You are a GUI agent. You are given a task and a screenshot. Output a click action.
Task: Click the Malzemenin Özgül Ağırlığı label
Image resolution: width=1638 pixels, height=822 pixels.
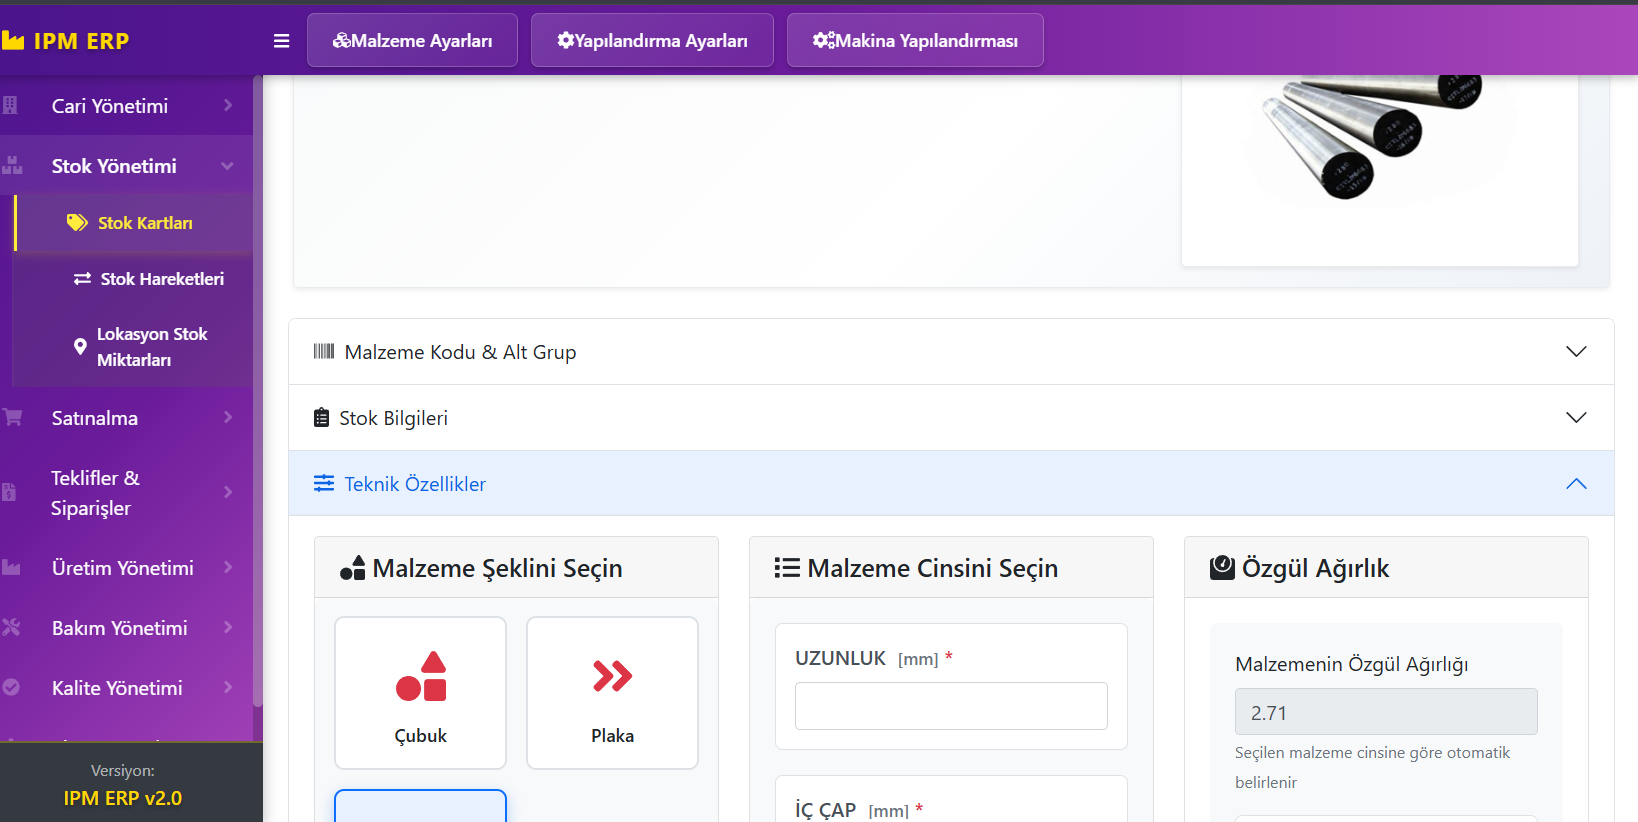click(x=1352, y=664)
